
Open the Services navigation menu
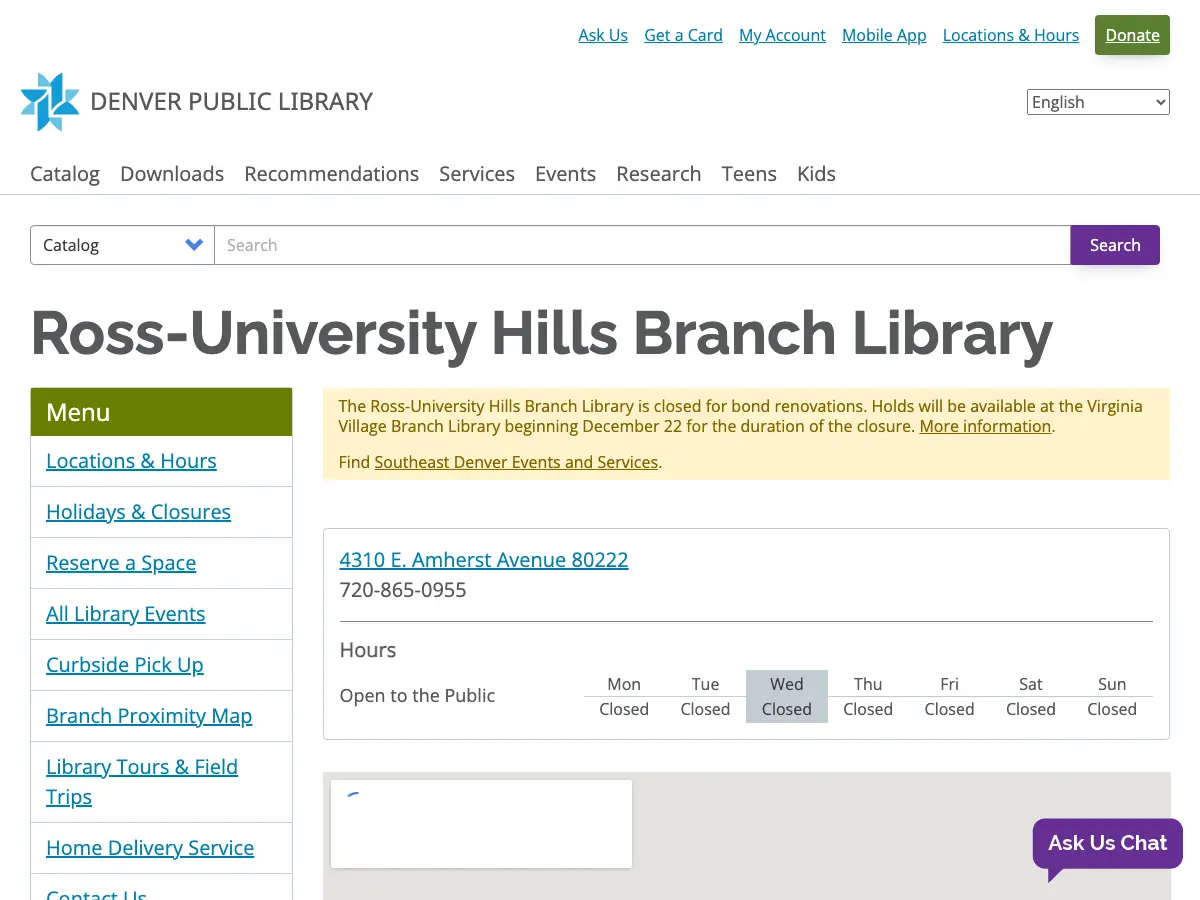[477, 174]
